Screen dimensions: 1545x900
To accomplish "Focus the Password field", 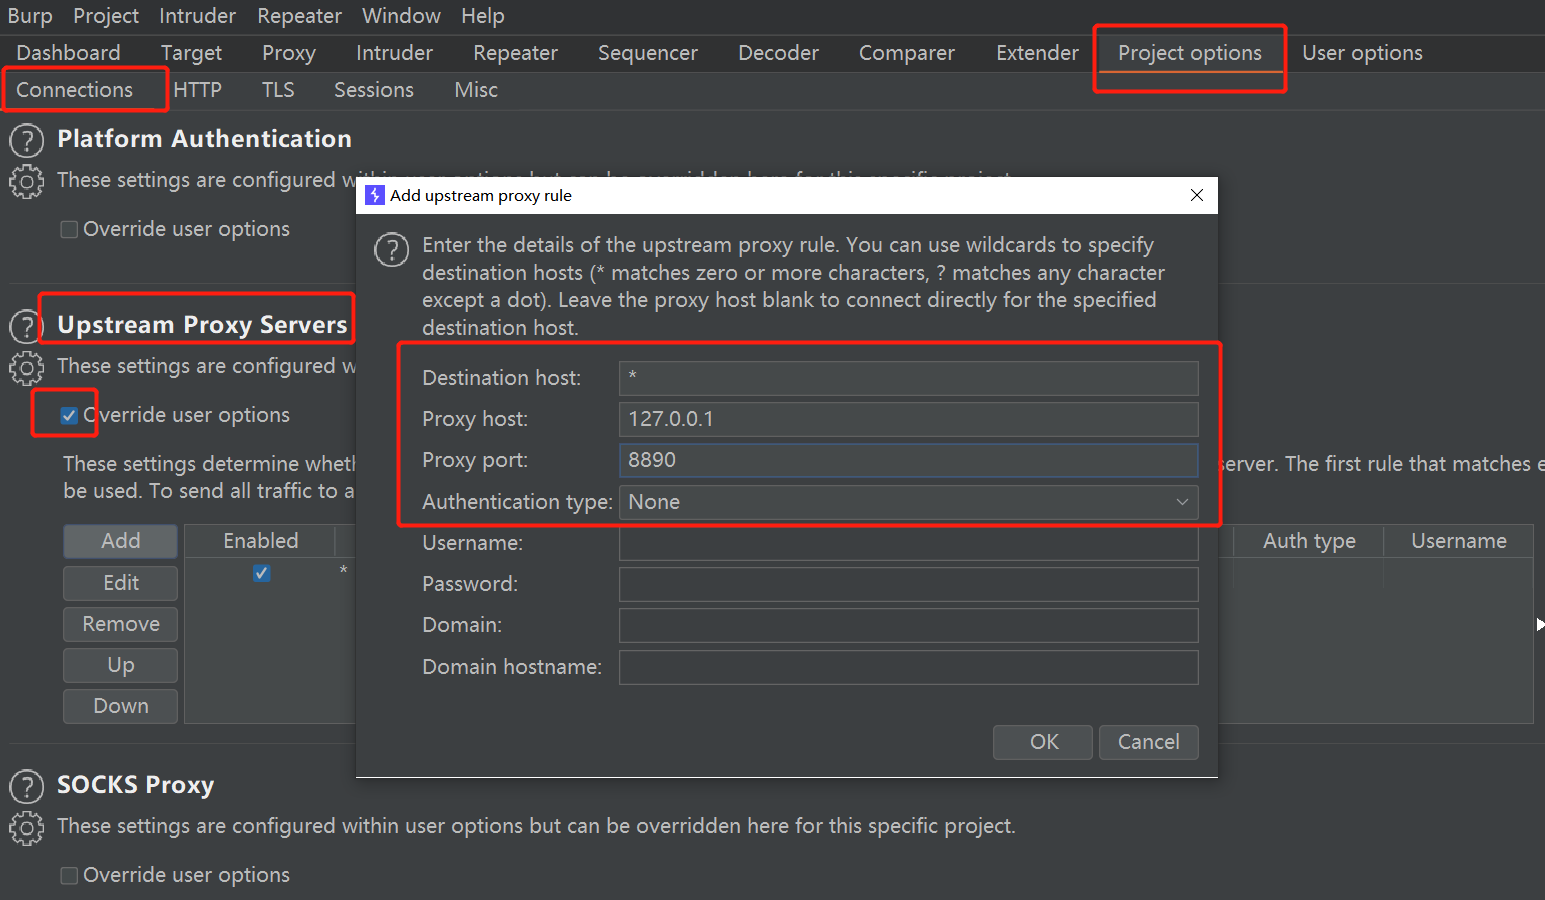I will pyautogui.click(x=909, y=584).
